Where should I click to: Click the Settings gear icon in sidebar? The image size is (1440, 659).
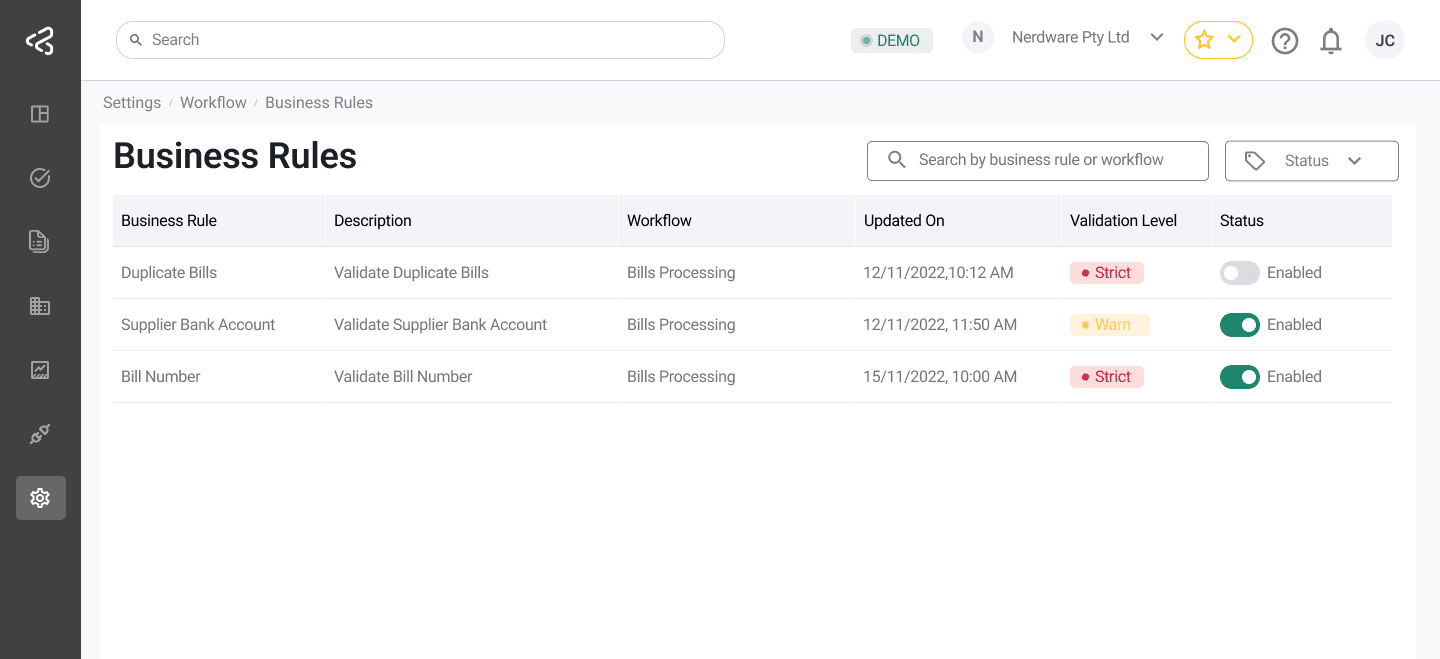click(40, 497)
